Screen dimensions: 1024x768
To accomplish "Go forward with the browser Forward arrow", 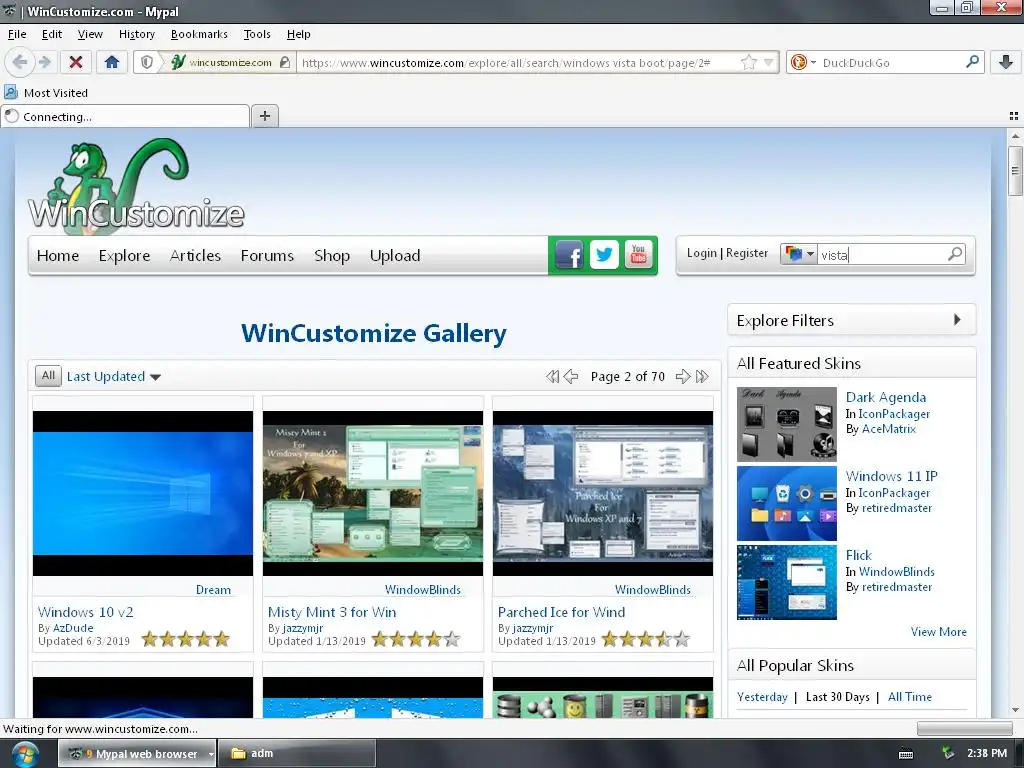I will 45,62.
